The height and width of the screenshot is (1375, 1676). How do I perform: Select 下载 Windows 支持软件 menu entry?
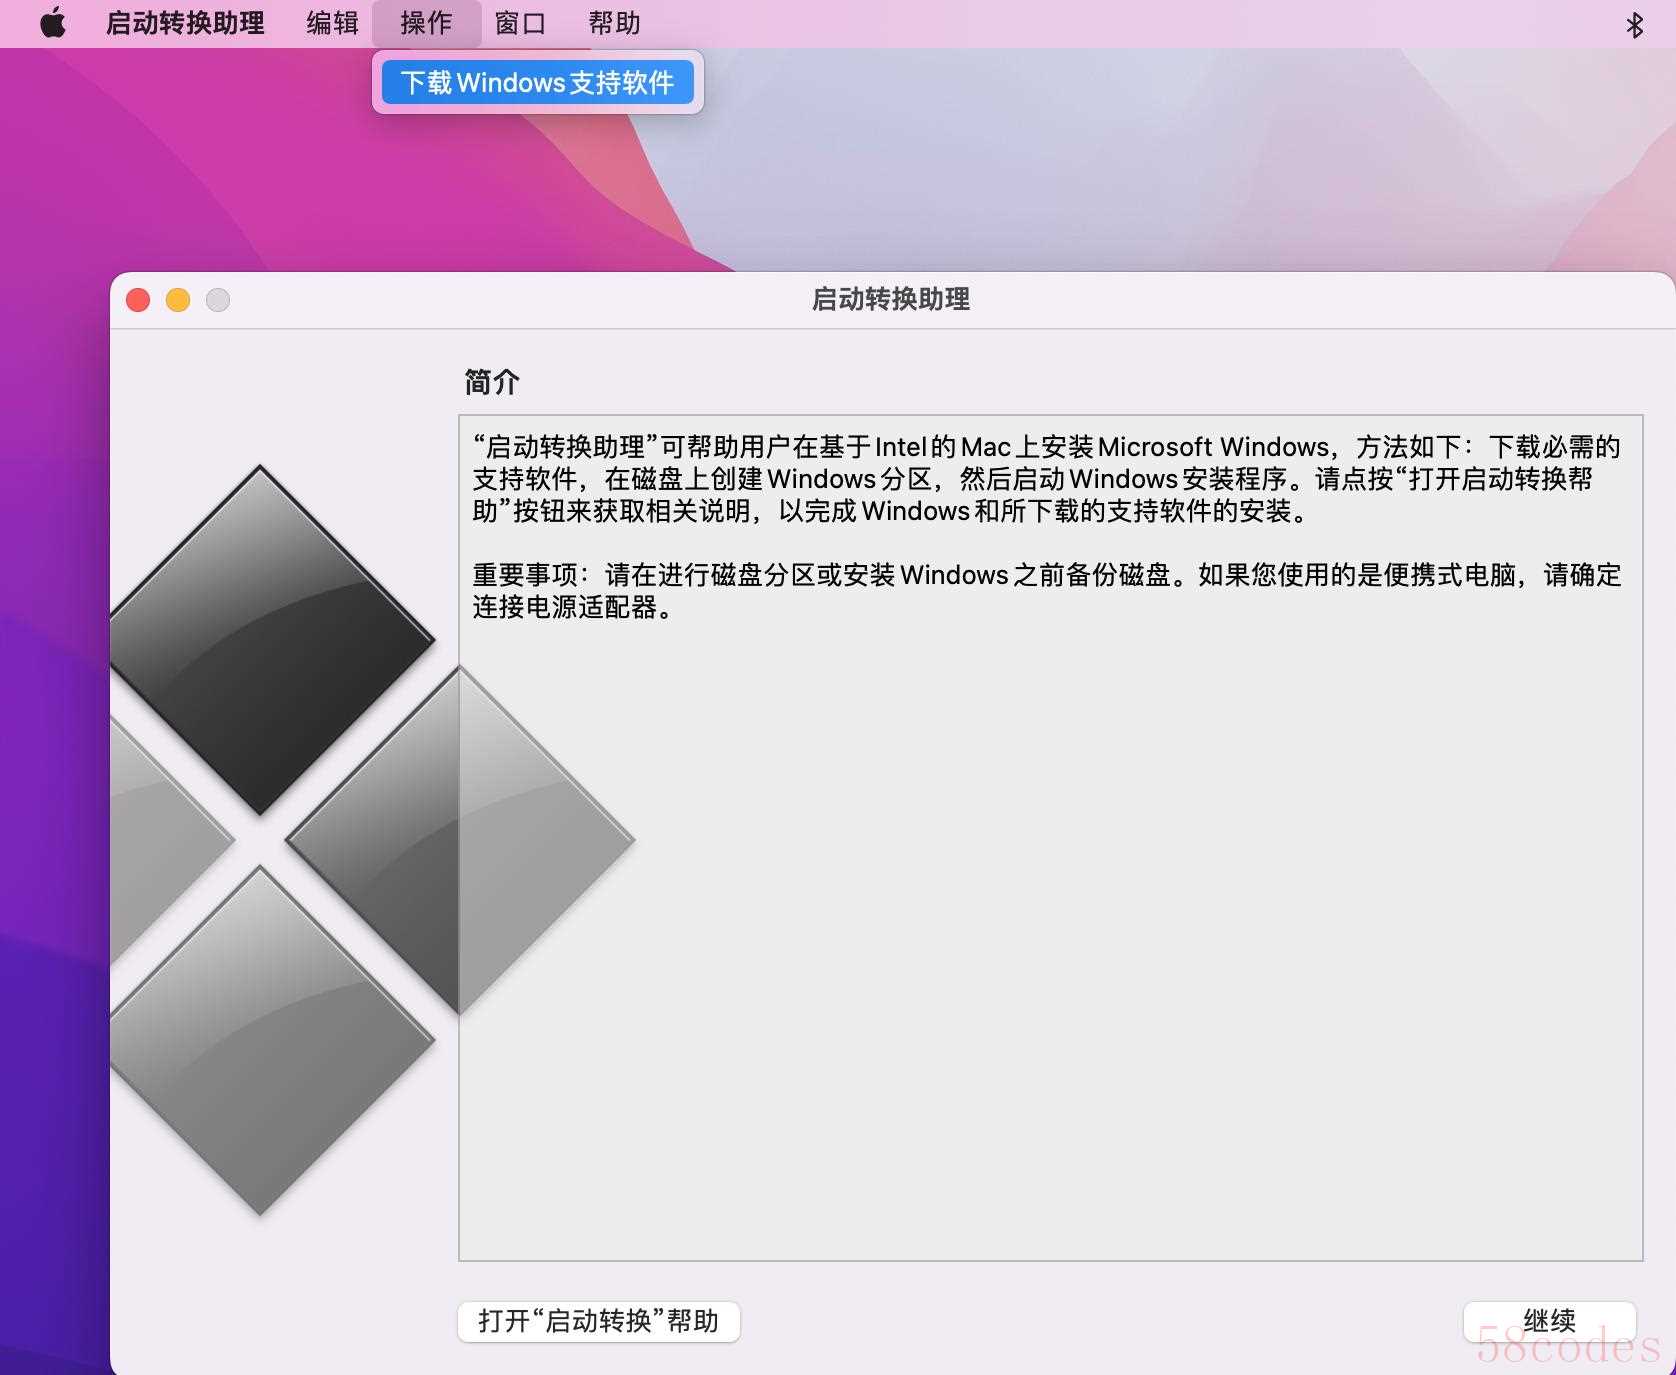(x=538, y=82)
